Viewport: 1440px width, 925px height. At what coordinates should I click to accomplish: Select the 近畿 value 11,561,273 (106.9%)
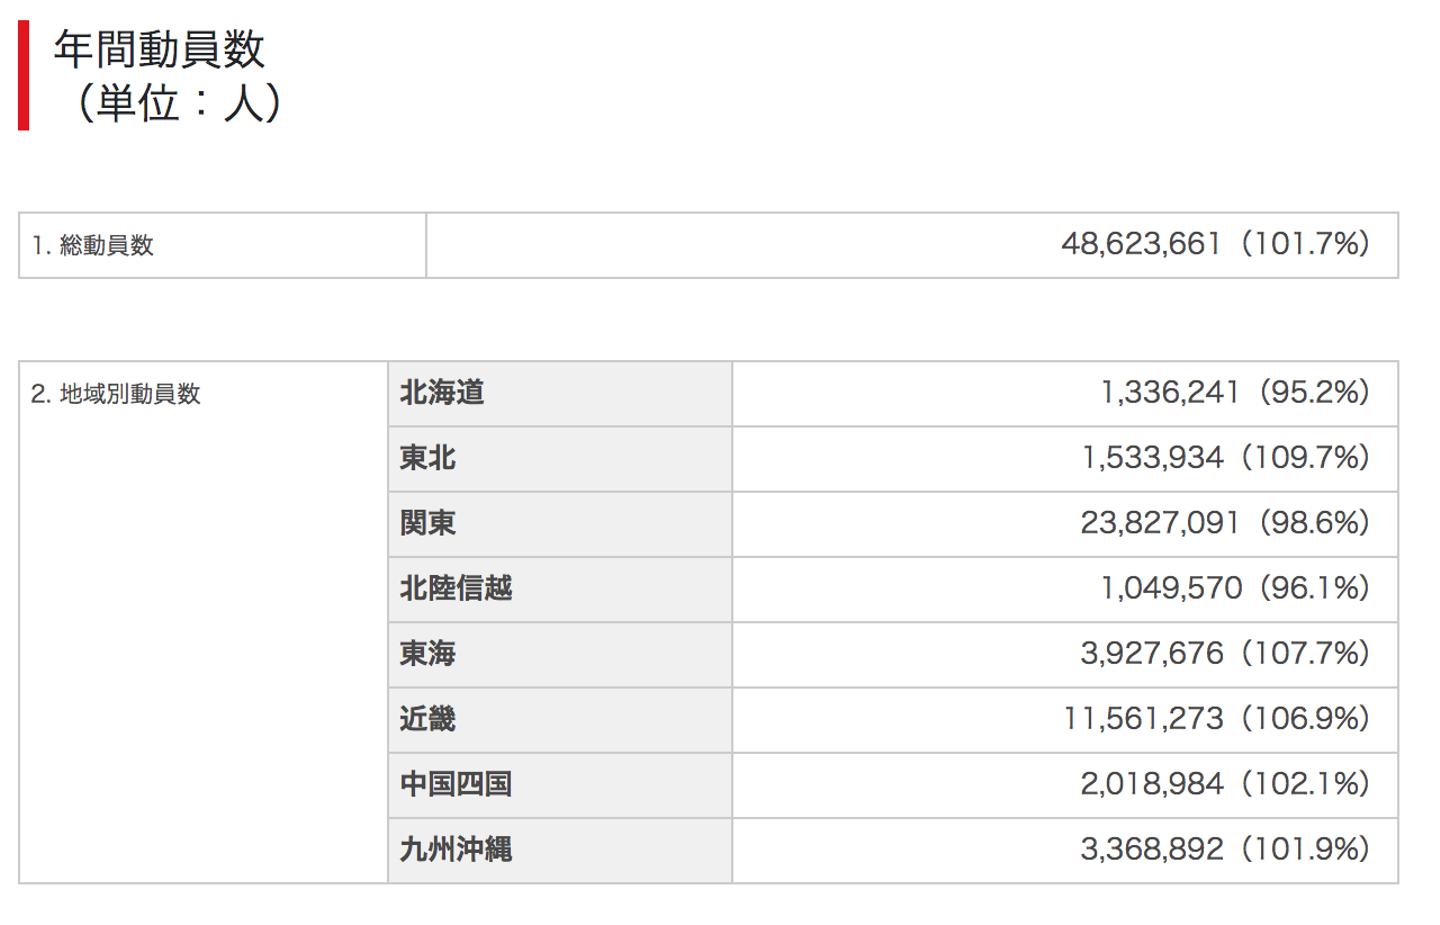tap(1215, 719)
